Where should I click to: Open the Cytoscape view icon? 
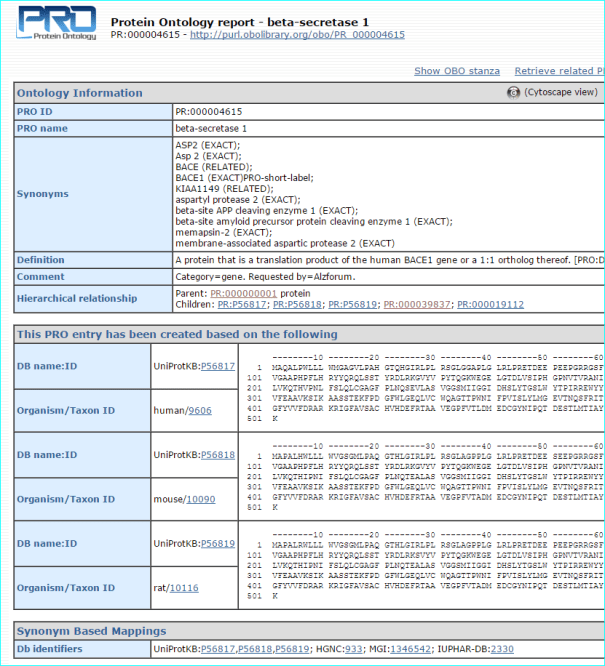(x=514, y=92)
